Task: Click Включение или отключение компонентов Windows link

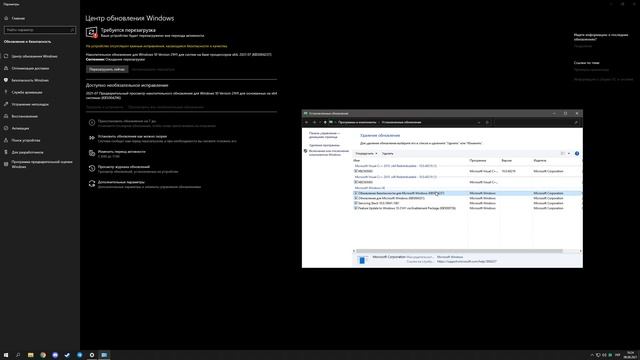Action: [329, 153]
